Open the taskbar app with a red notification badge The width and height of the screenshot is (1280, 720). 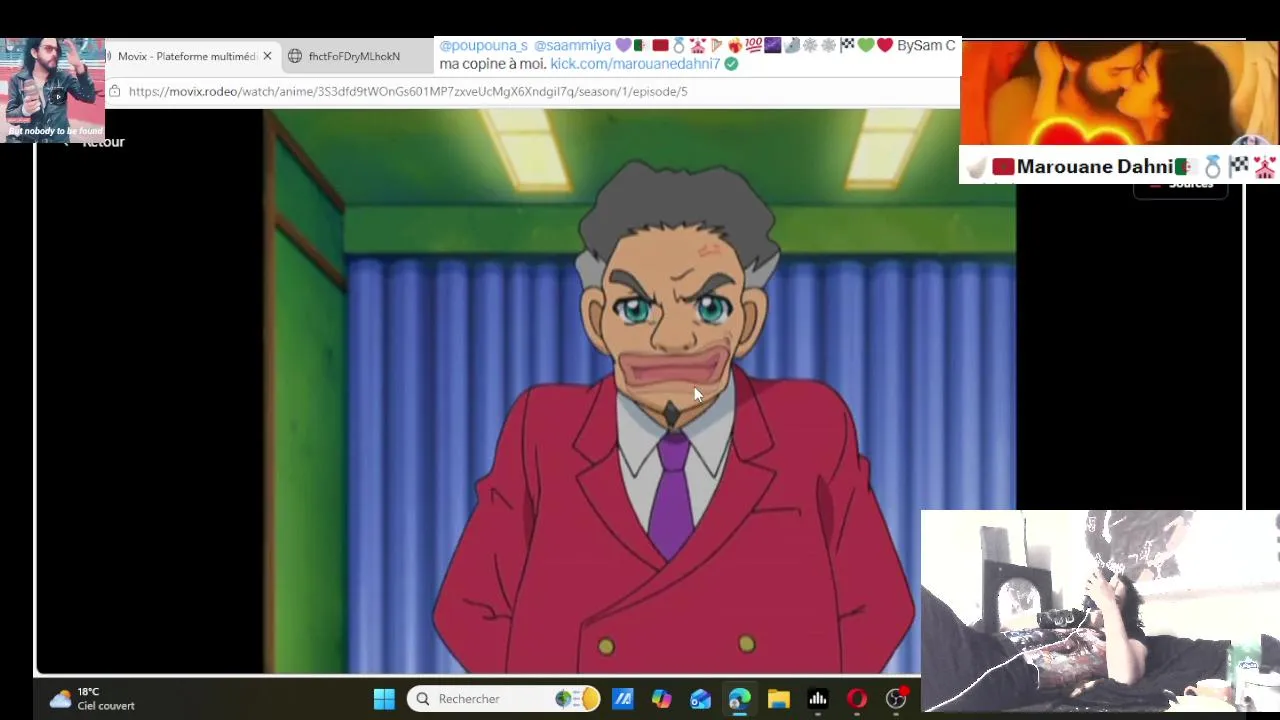tap(897, 698)
